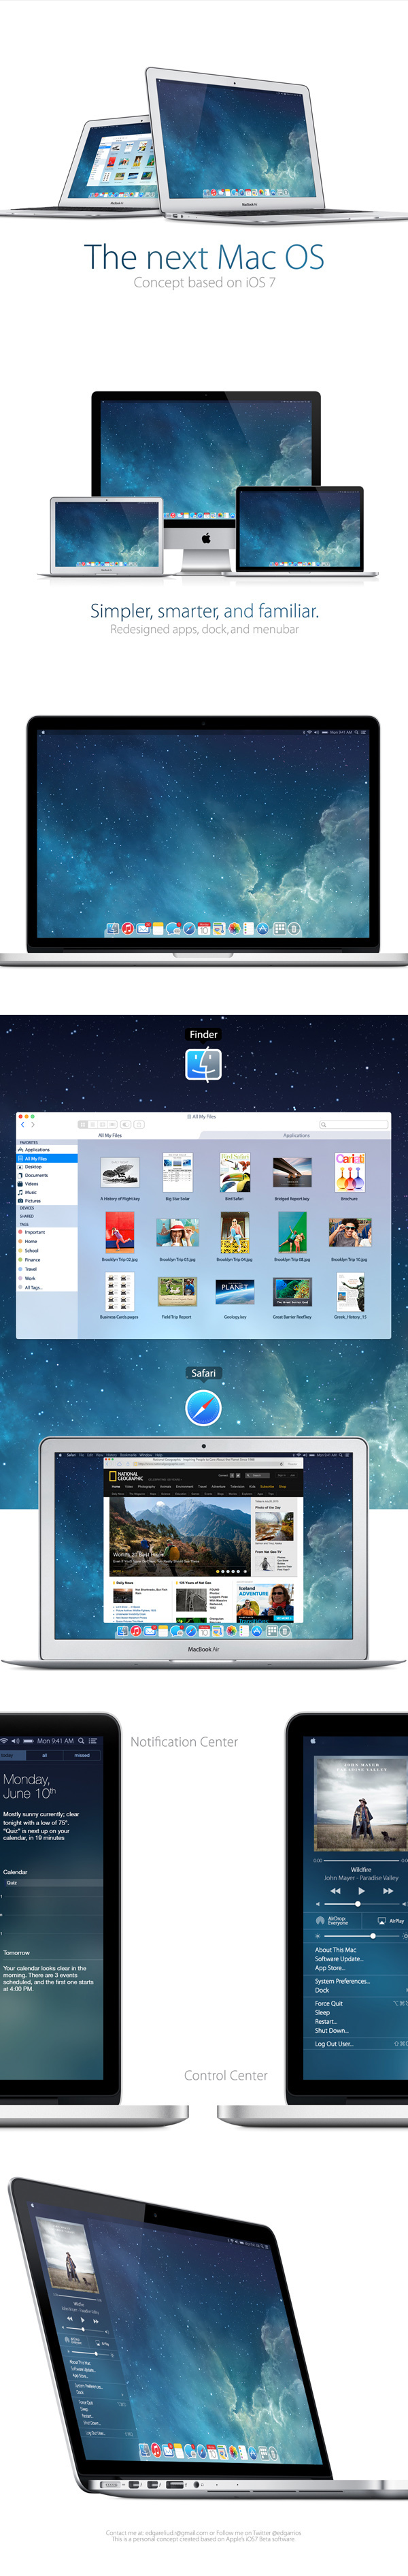Click the Wi-Fi icon in Notification Center menubar

pyautogui.click(x=4, y=1741)
